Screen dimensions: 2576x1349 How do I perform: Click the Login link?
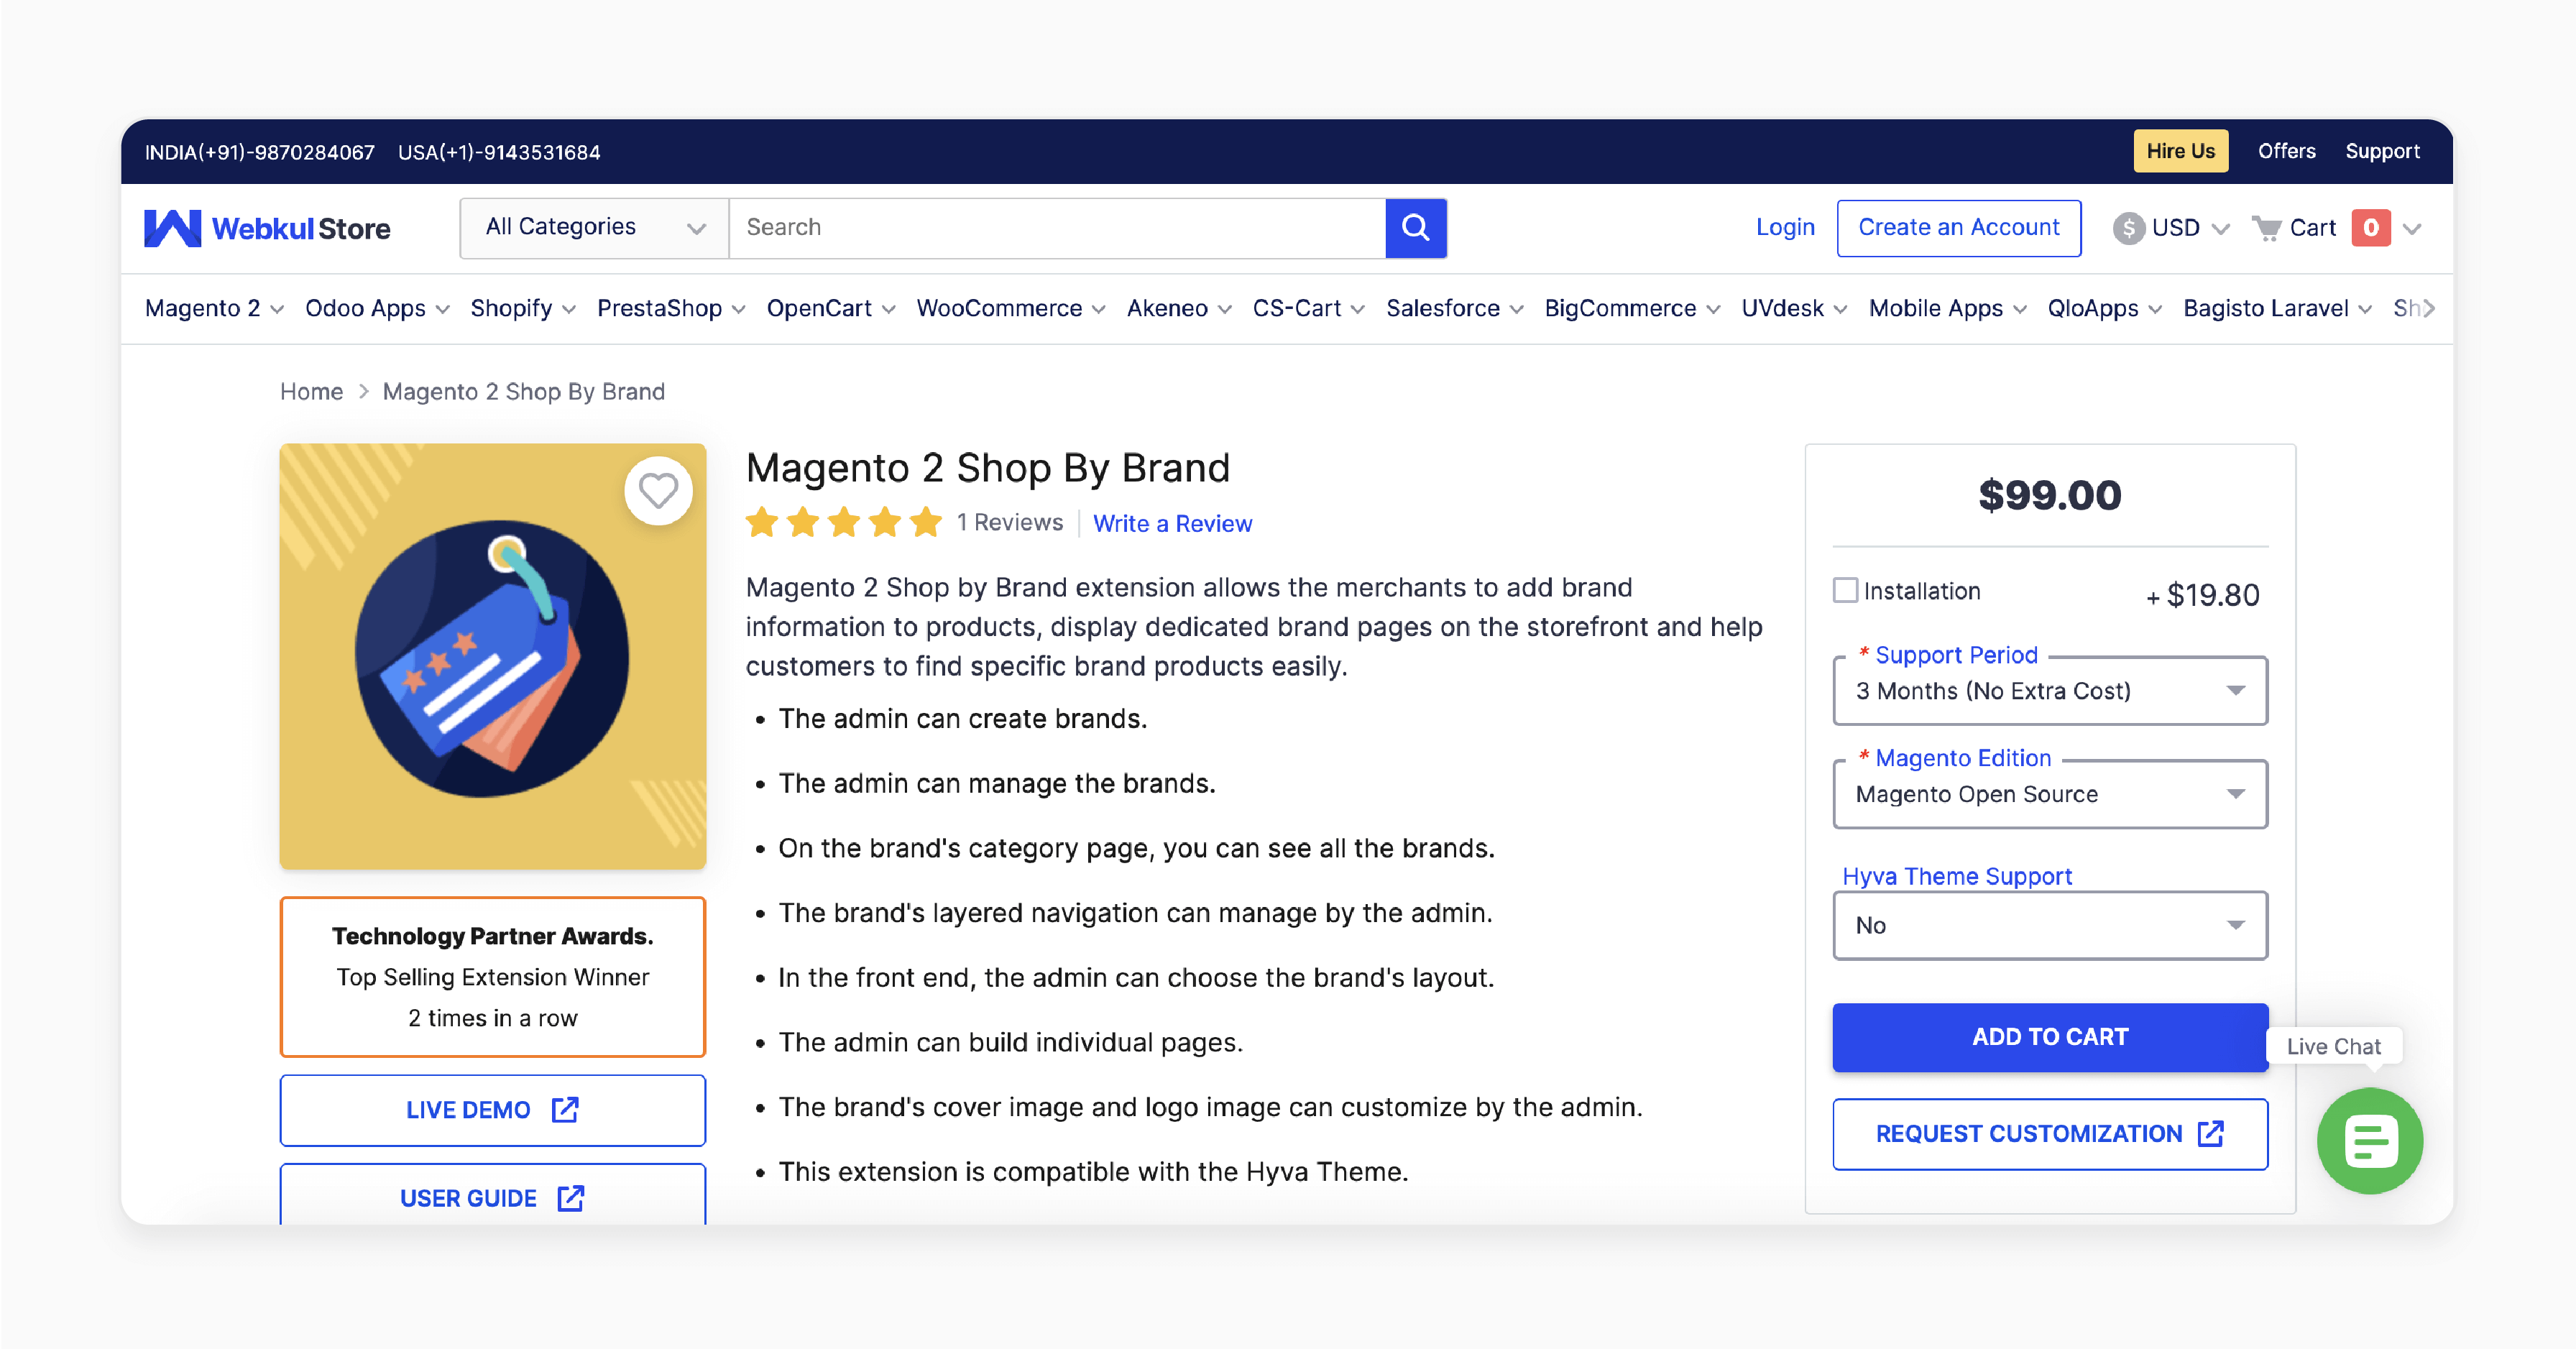pos(1785,228)
